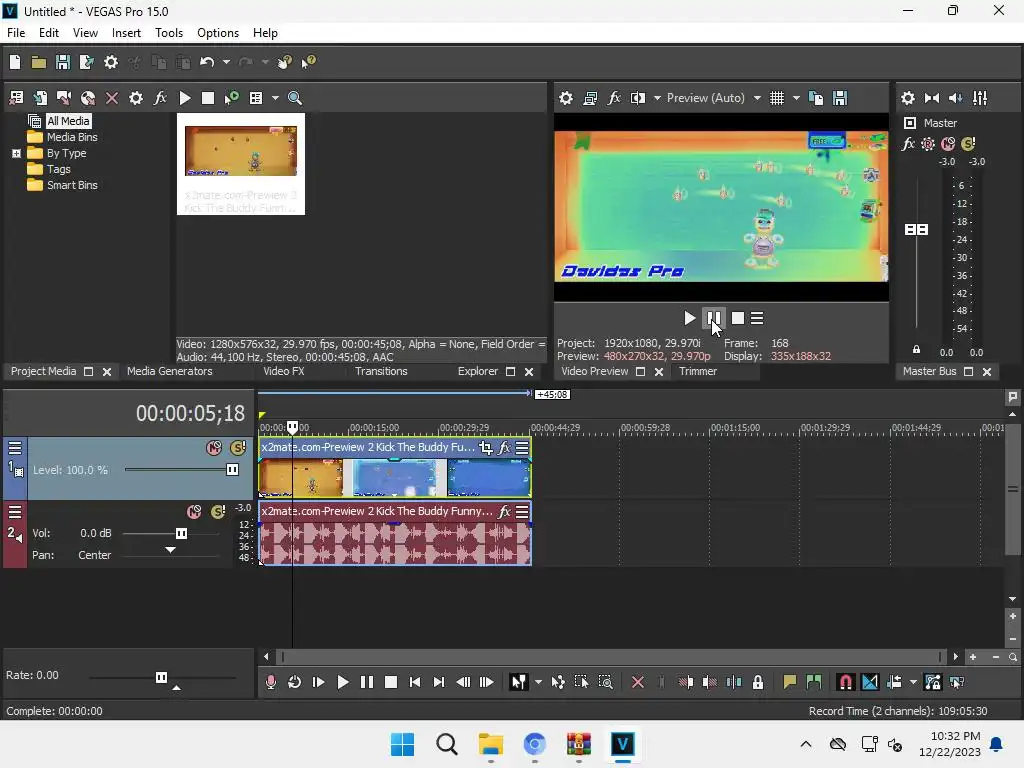Open the File menu
Screen dimensions: 1024x768
pos(16,33)
